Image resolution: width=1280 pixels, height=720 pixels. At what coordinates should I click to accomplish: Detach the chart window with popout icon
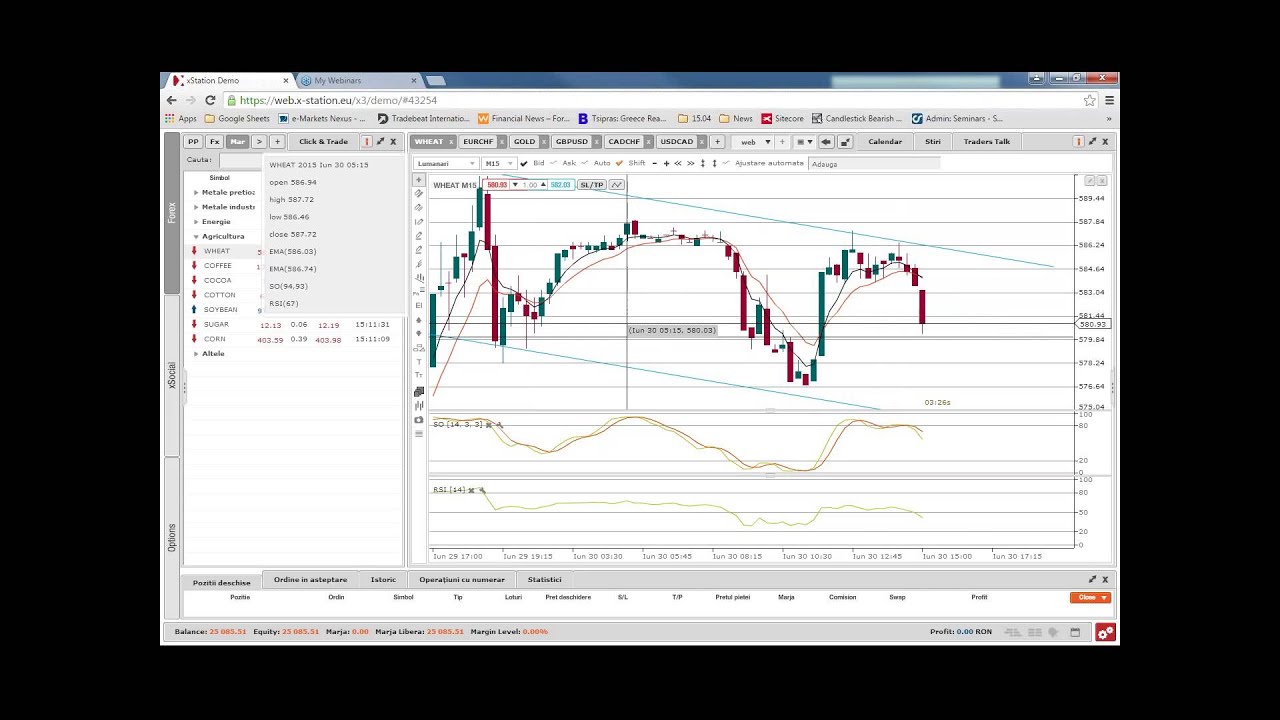point(845,142)
